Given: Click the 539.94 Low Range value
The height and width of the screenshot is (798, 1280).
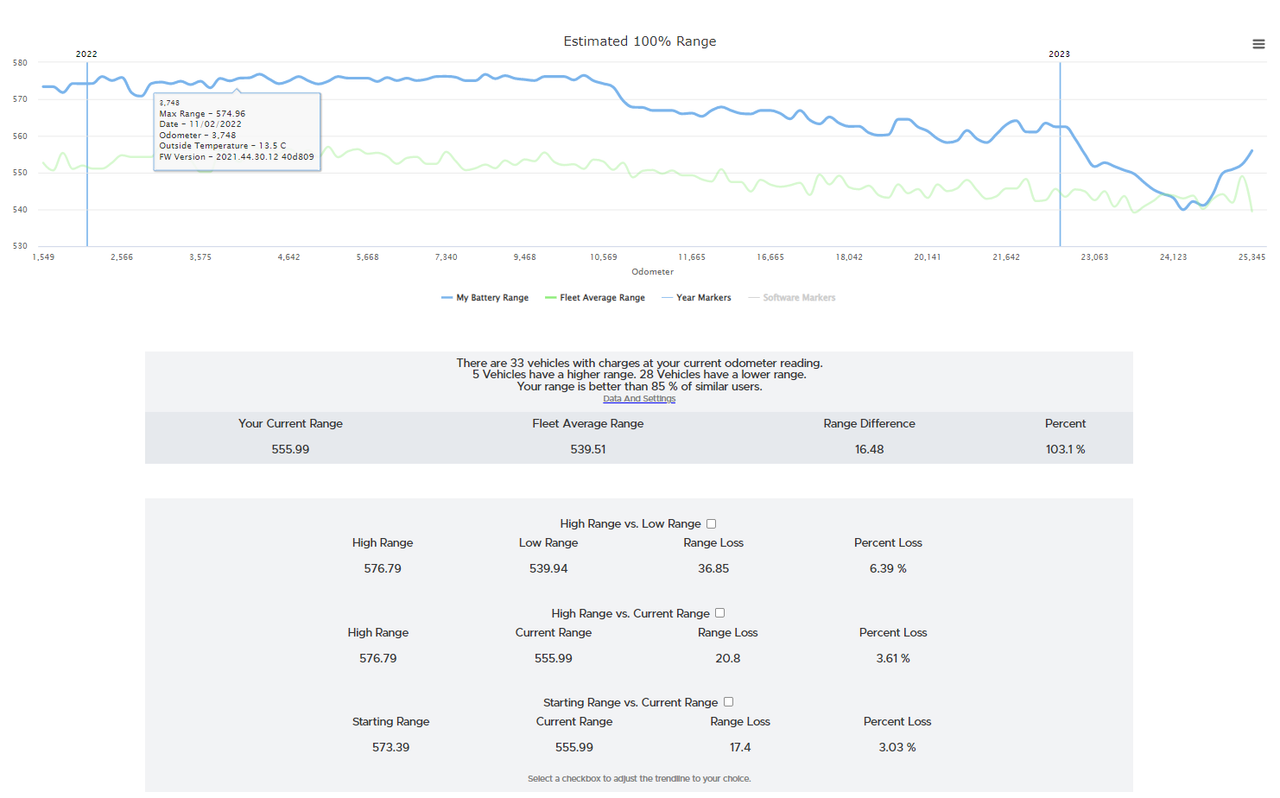Looking at the screenshot, I should (x=548, y=569).
